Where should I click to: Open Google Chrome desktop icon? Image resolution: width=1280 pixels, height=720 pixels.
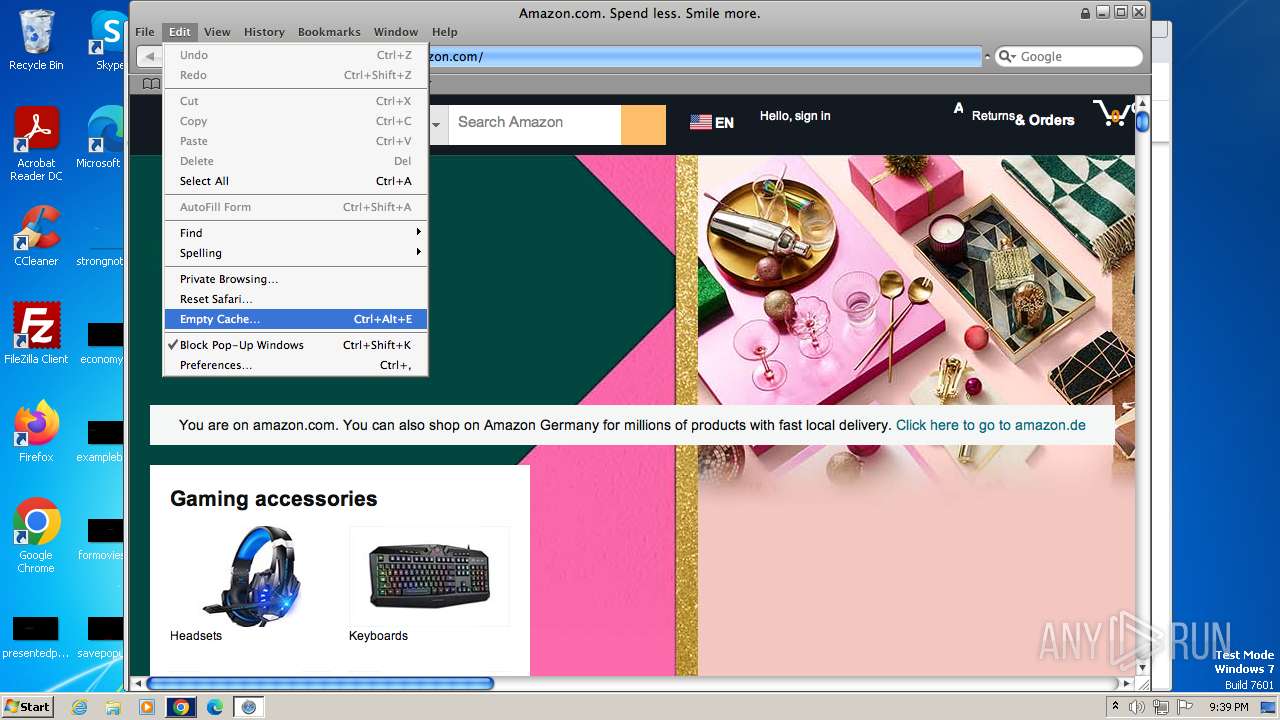coord(36,536)
